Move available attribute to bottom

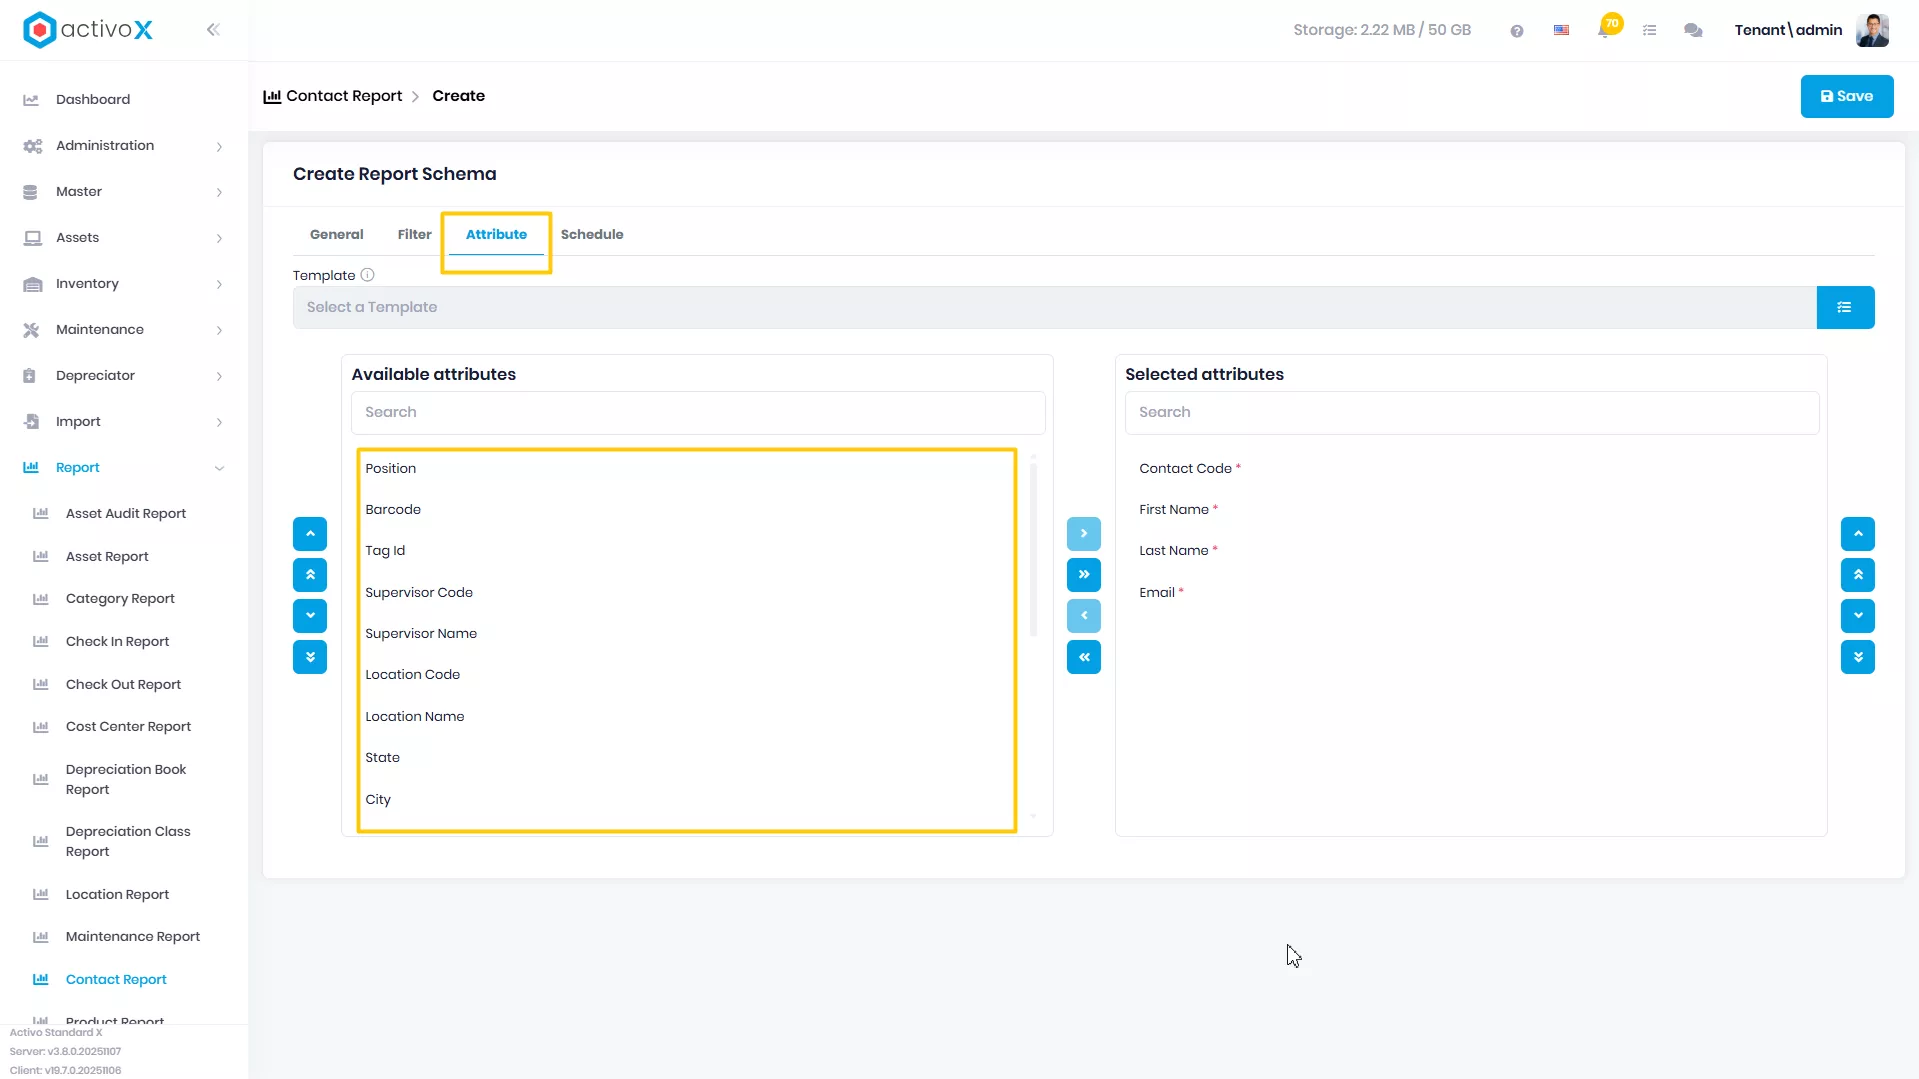click(x=310, y=657)
